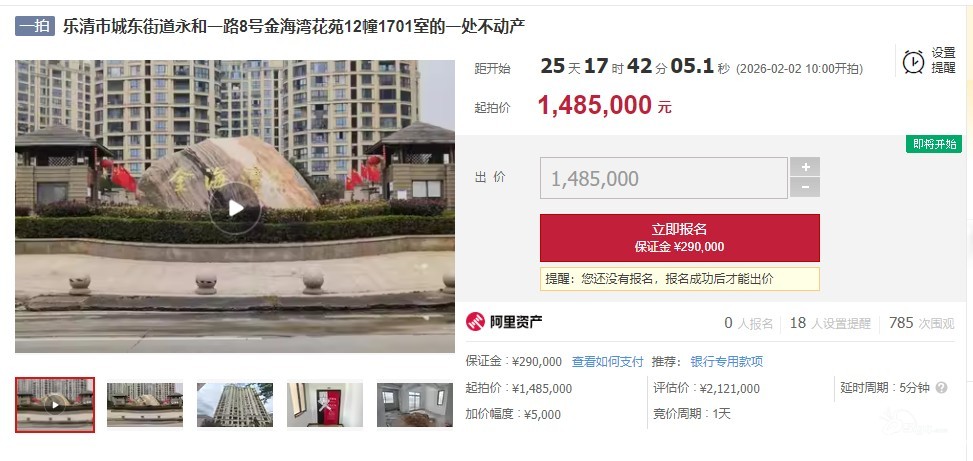
Task: Click the alarm clock reminder icon
Action: [913, 61]
